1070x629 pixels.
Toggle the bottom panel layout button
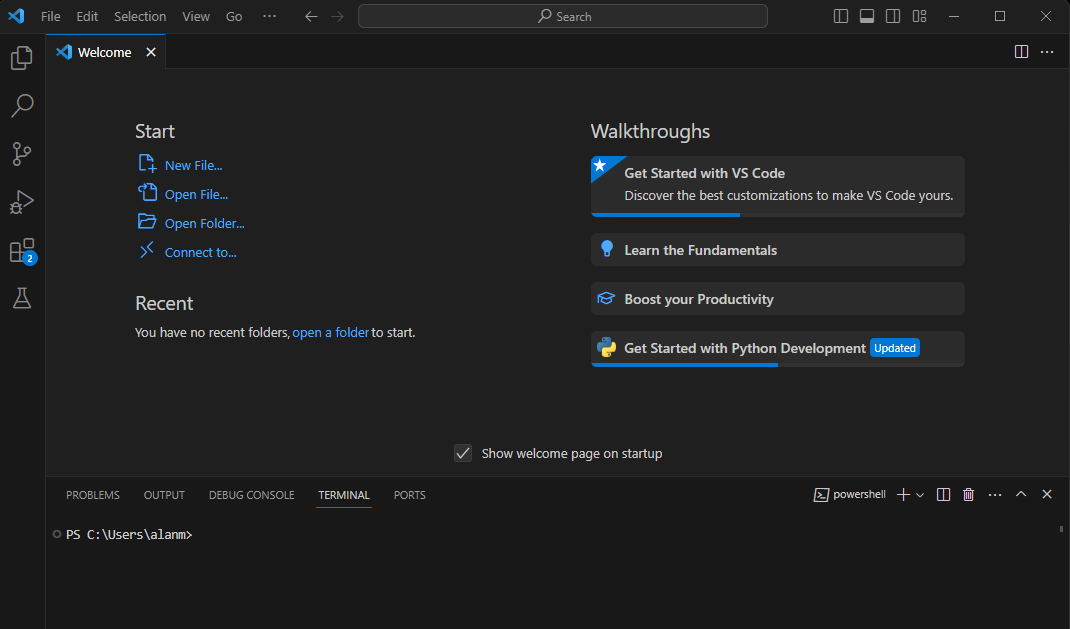tap(867, 16)
